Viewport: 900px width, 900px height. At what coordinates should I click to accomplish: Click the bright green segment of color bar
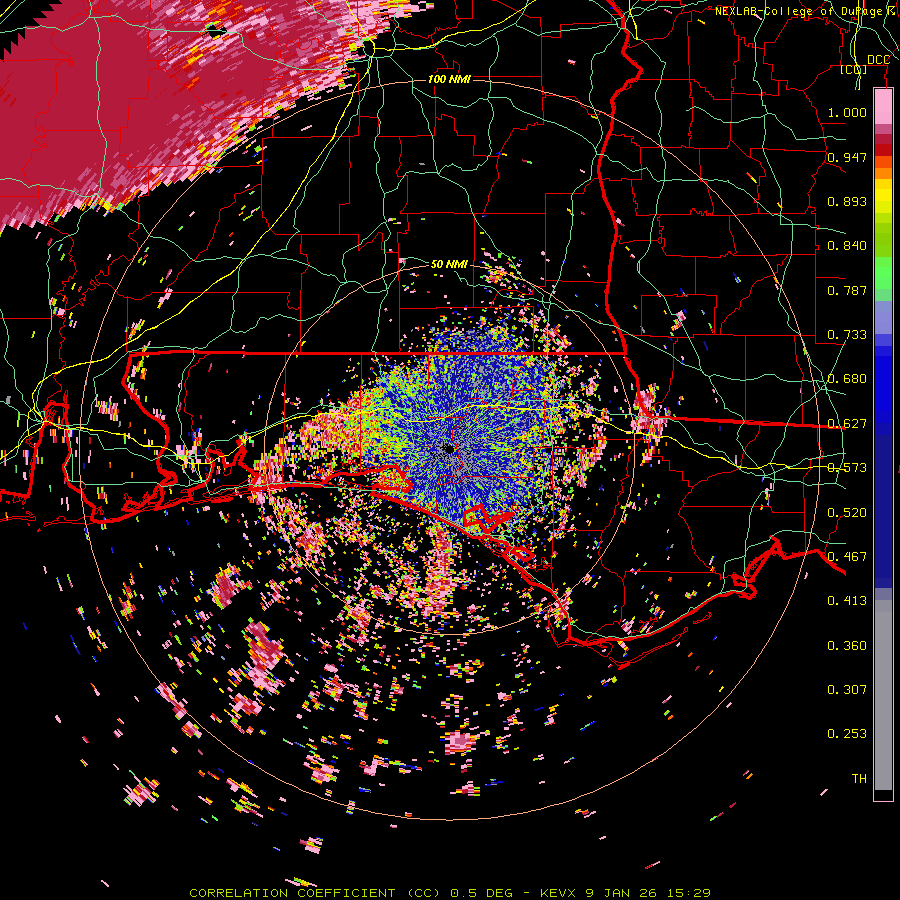click(x=883, y=273)
